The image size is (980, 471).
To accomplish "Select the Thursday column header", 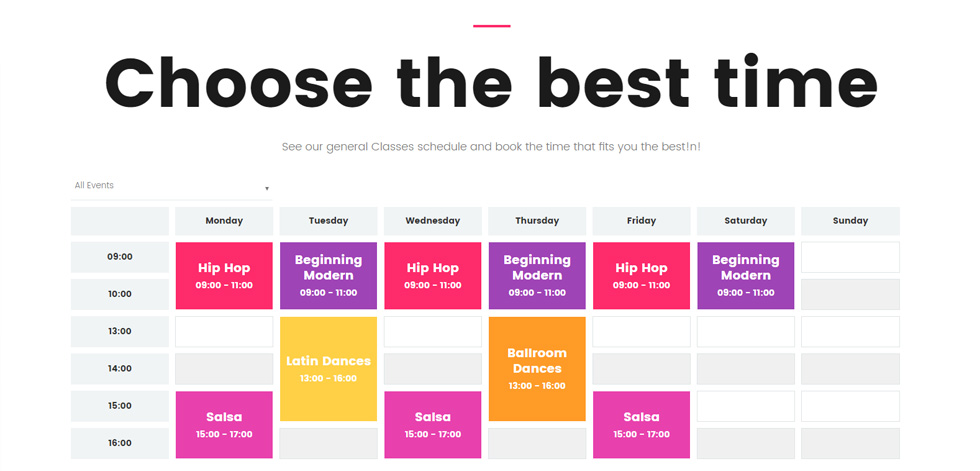I will coord(537,221).
